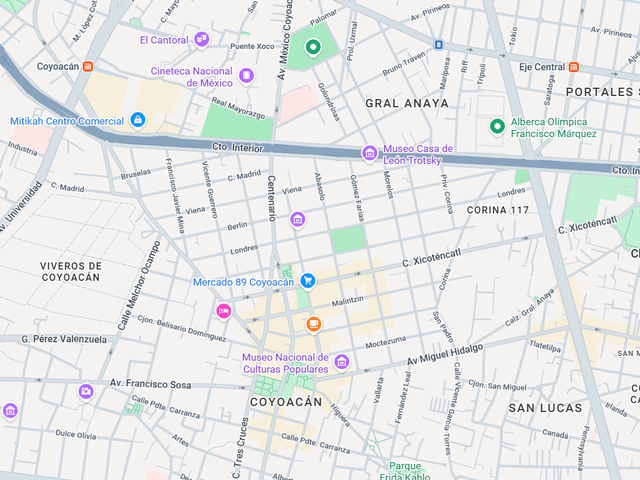Click the Real Mayorazgo street label
This screenshot has height=480, width=640.
(x=238, y=108)
